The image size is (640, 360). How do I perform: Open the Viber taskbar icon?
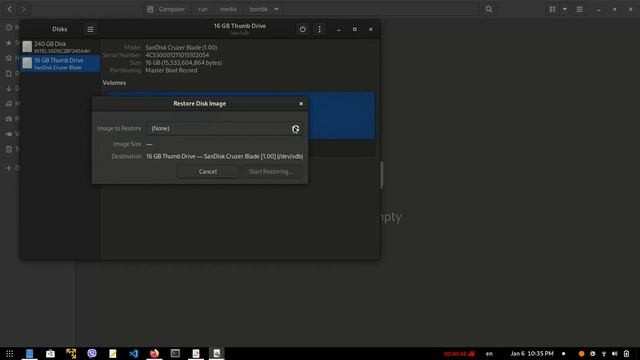tap(92, 353)
